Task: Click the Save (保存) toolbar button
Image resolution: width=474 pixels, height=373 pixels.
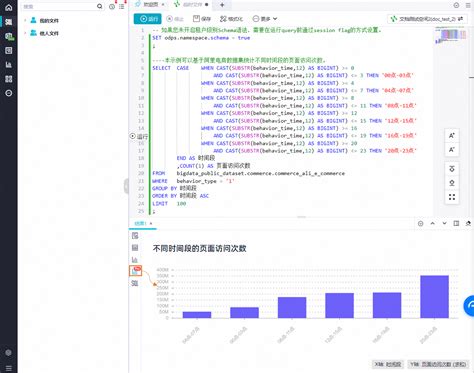Action: click(202, 19)
